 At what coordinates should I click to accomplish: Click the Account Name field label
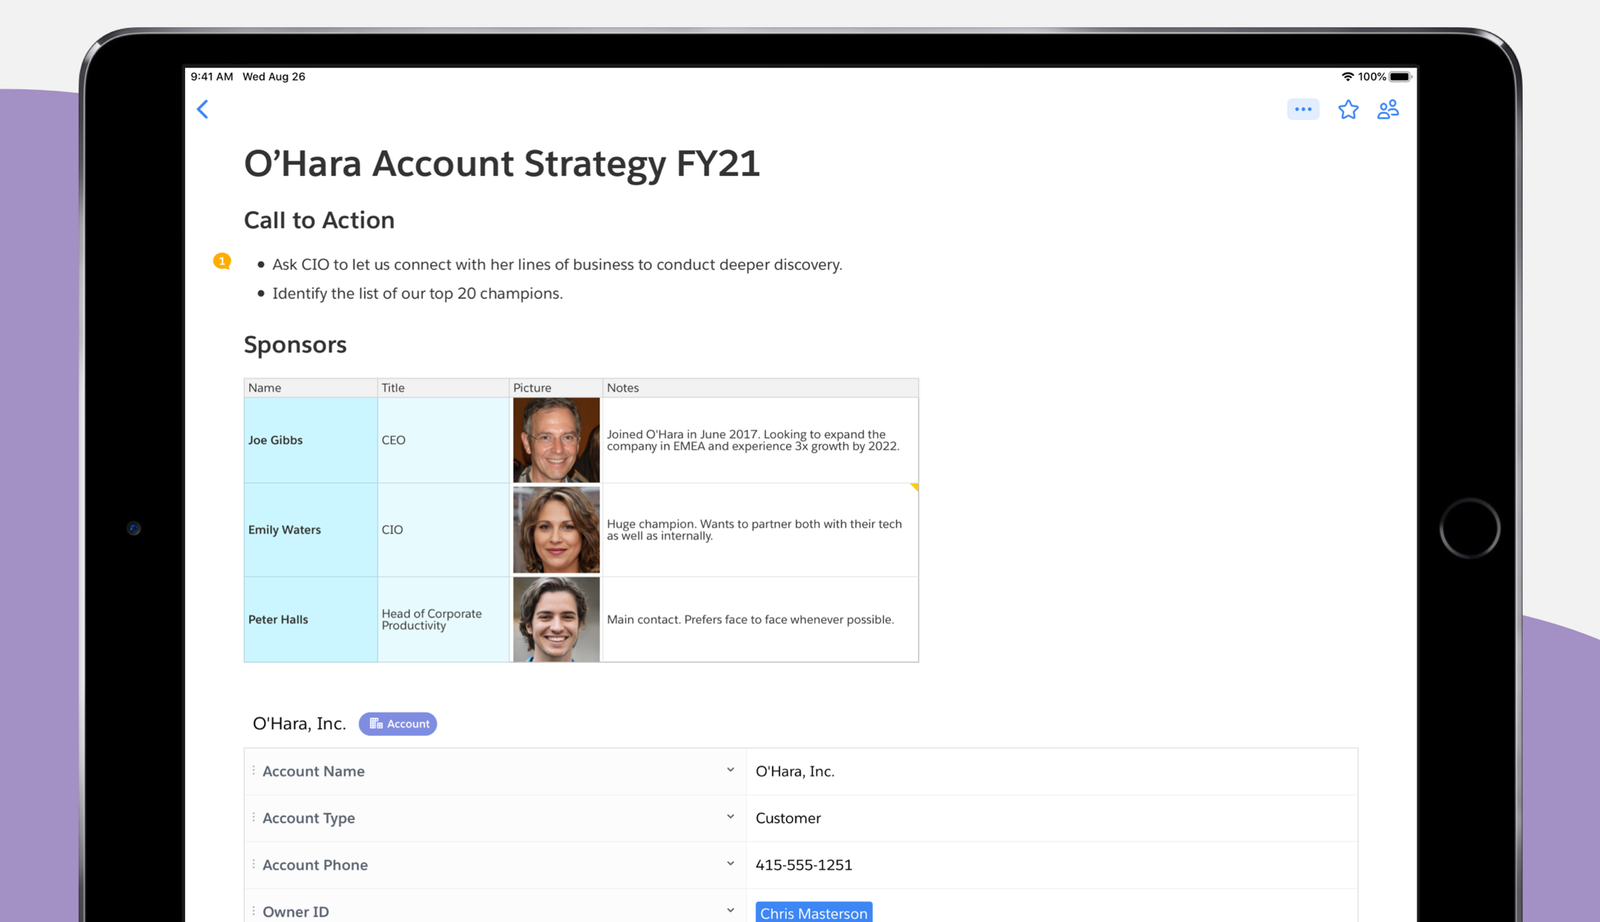[x=313, y=771]
